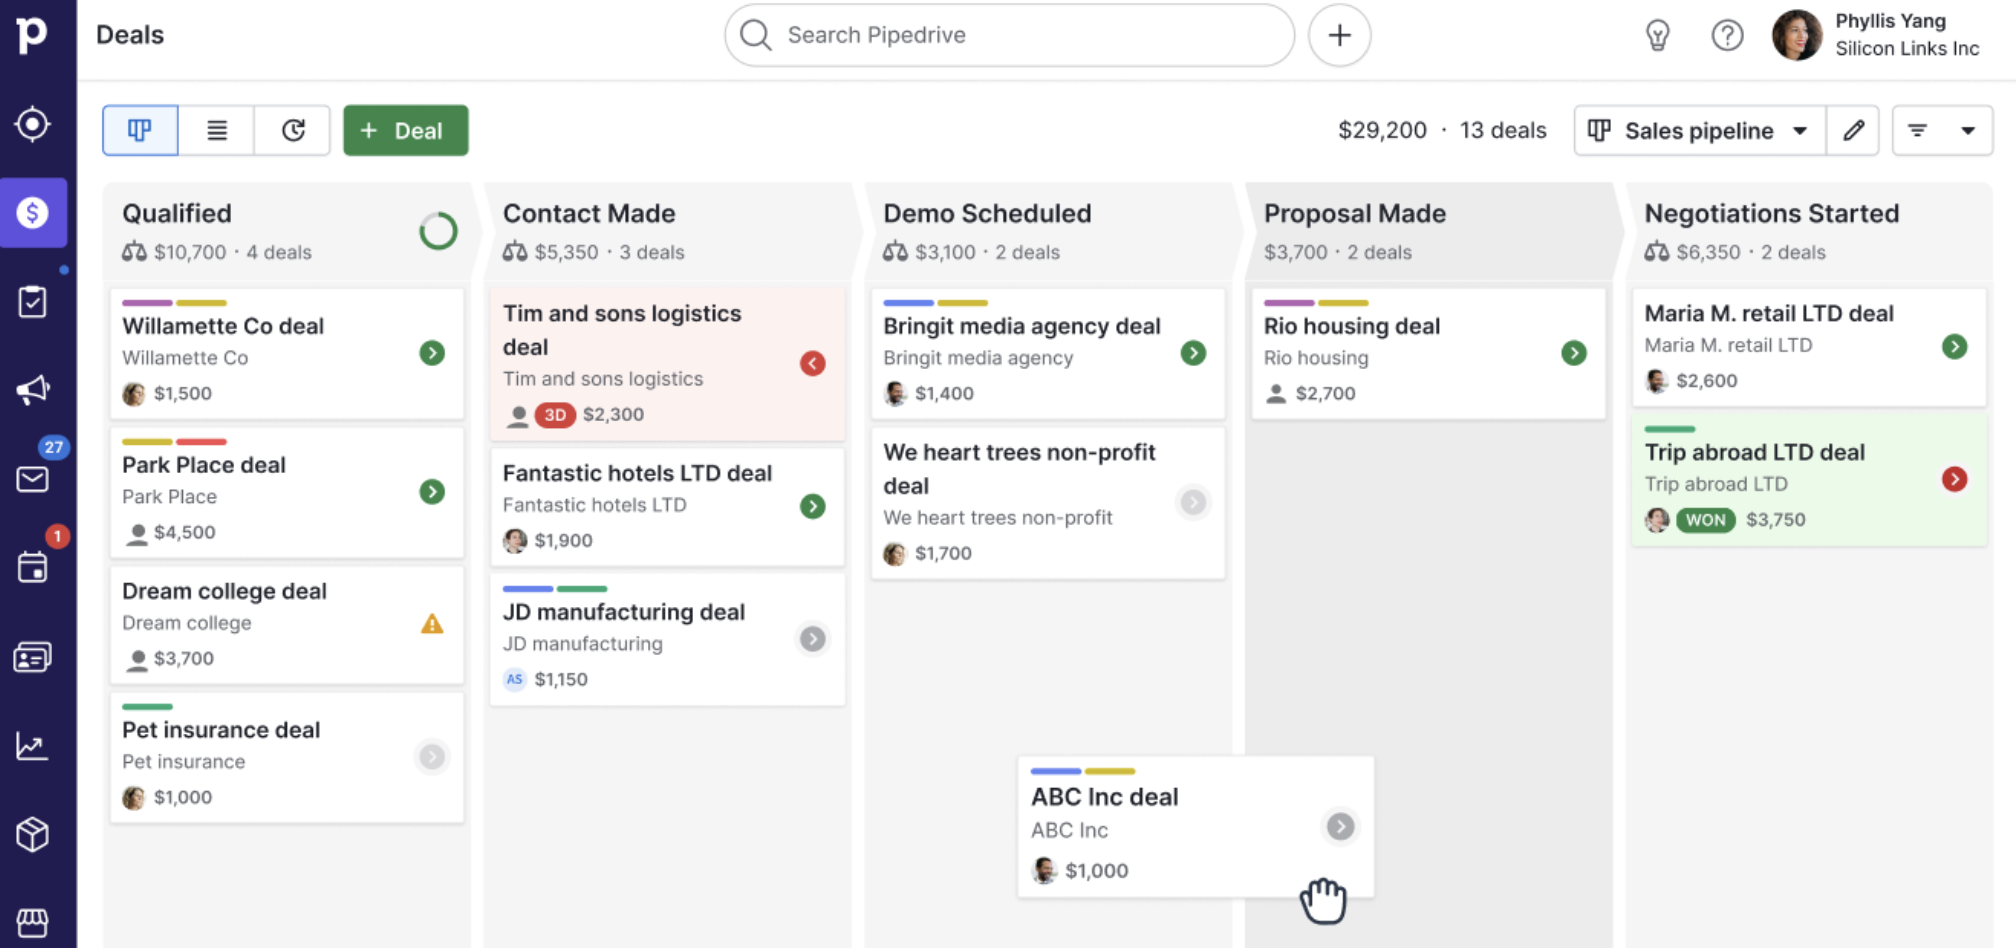Image resolution: width=2016 pixels, height=948 pixels.
Task: Switch to list view of deals
Action: click(216, 130)
